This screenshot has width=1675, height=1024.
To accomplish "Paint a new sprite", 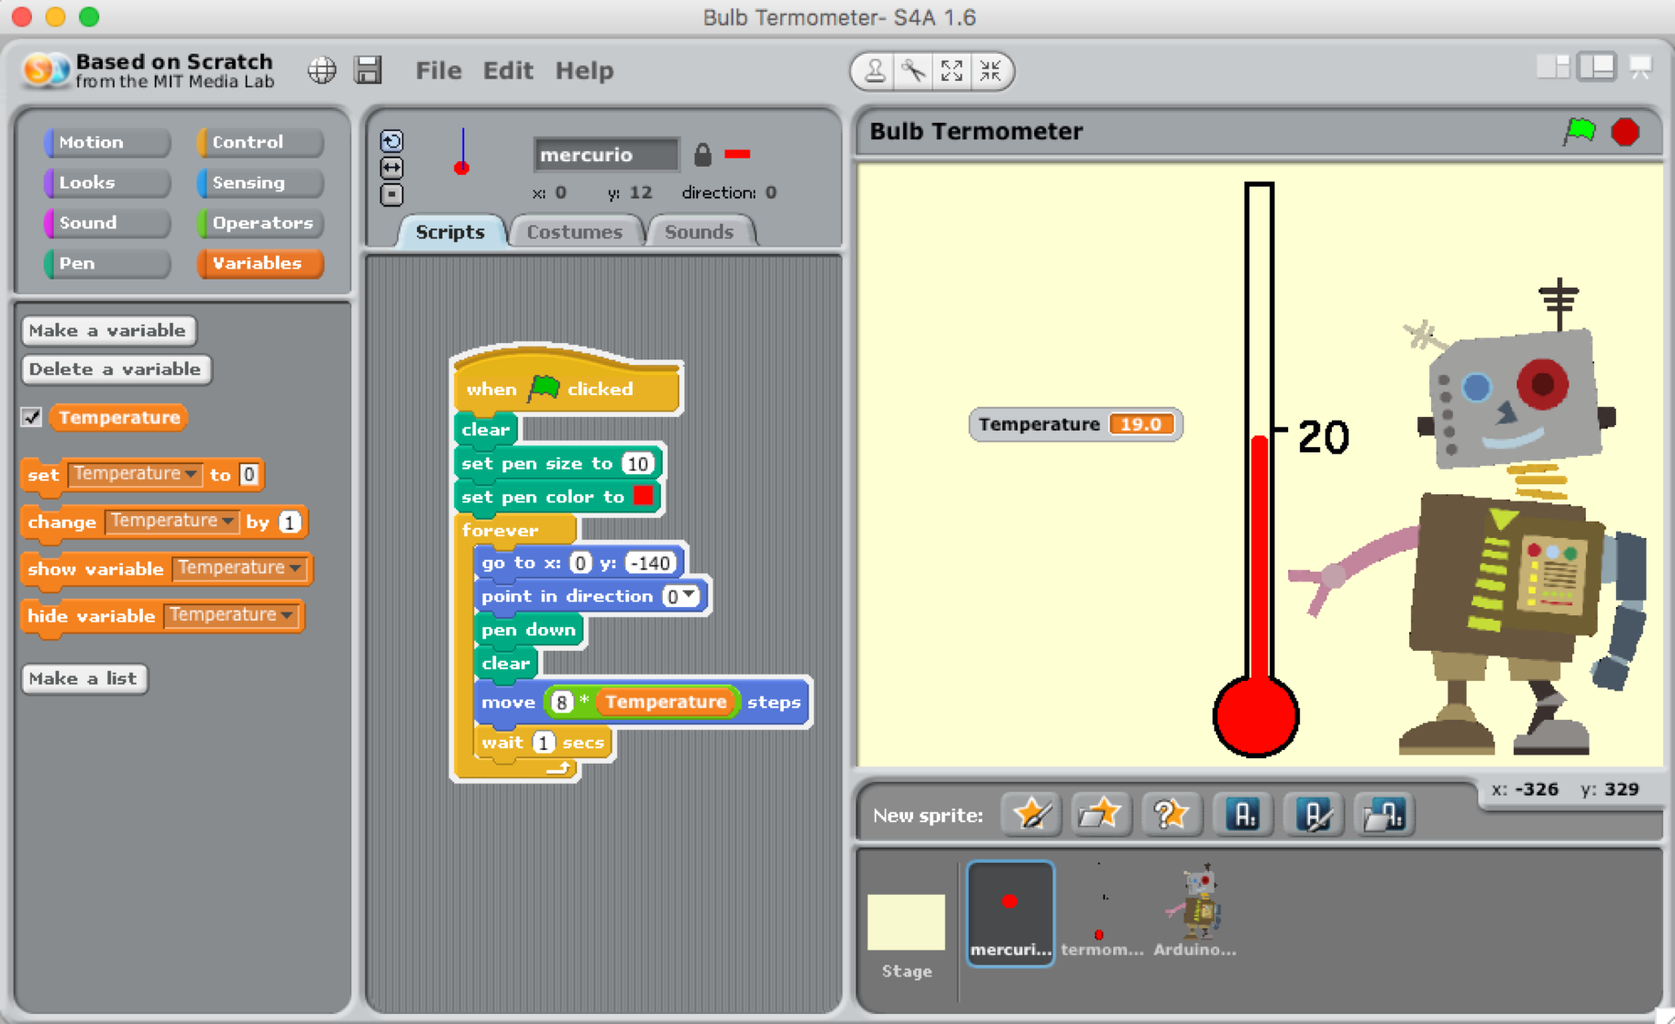I will point(1031,814).
